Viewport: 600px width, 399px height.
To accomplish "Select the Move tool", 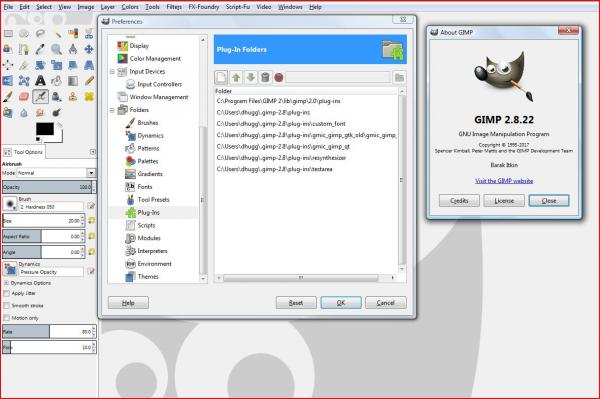I will click(89, 49).
